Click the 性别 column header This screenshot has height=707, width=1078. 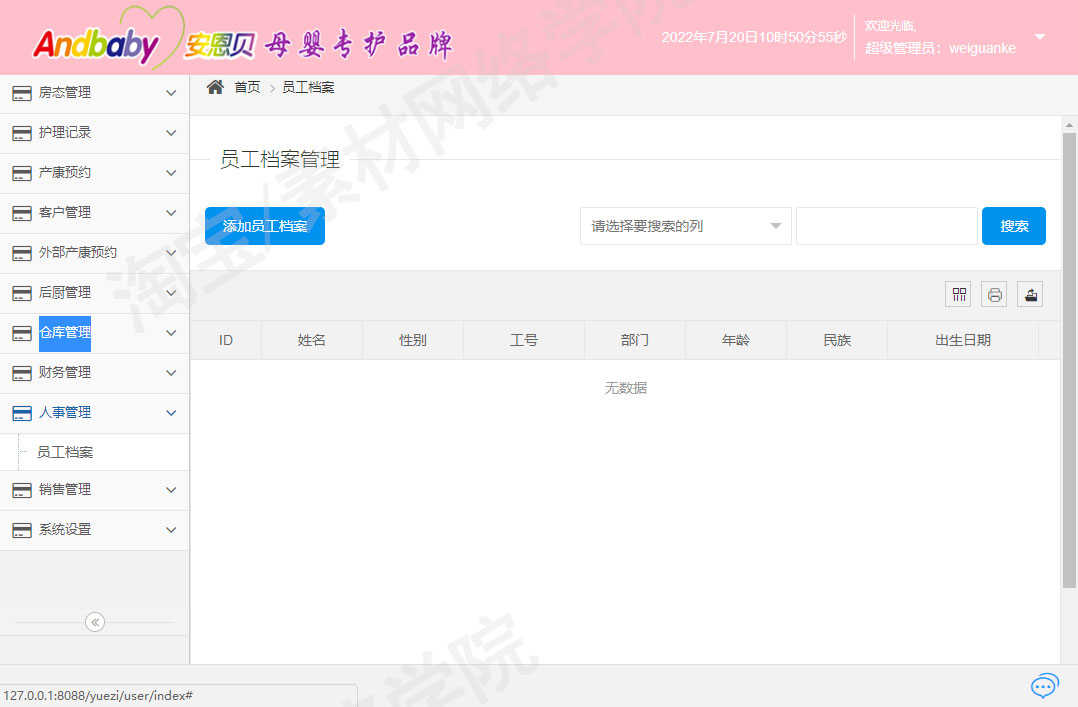tap(412, 340)
